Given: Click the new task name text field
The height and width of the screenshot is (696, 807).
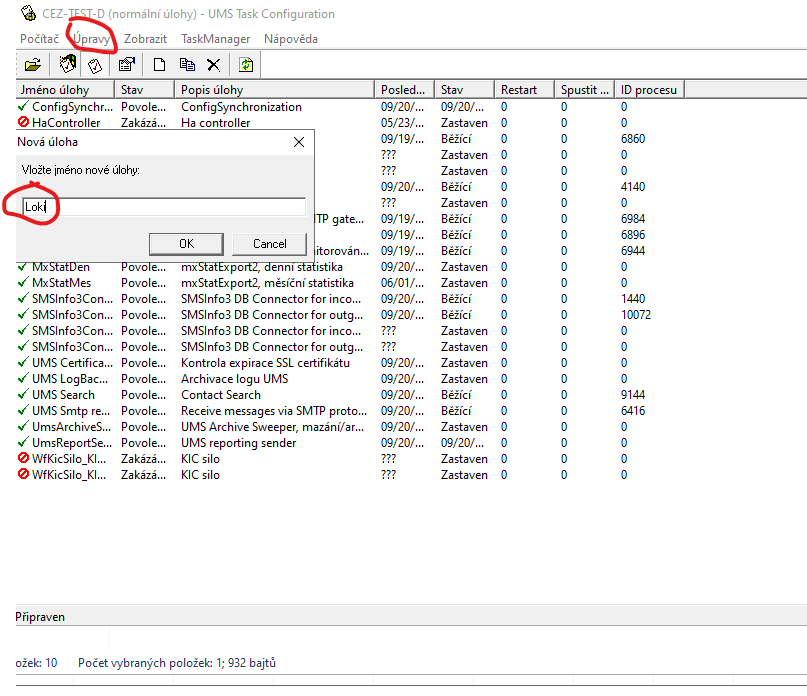Looking at the screenshot, I should point(165,207).
